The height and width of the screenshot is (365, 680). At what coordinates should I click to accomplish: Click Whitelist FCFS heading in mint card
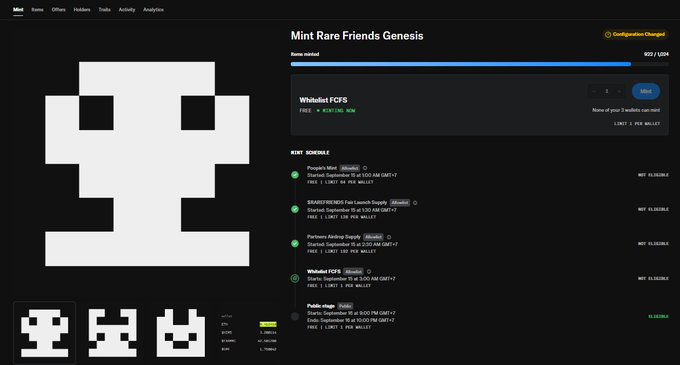click(x=323, y=100)
